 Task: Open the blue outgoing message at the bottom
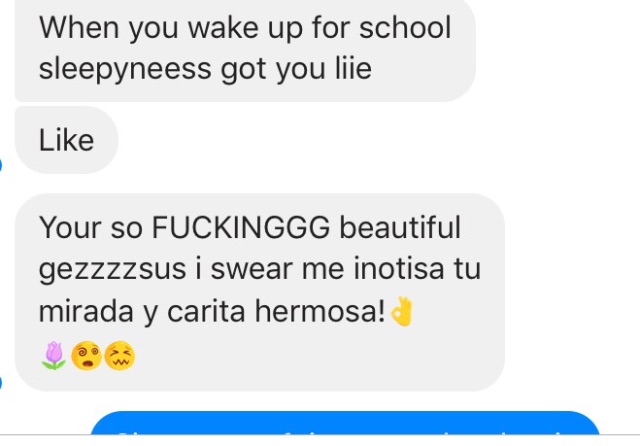[x=345, y=423]
